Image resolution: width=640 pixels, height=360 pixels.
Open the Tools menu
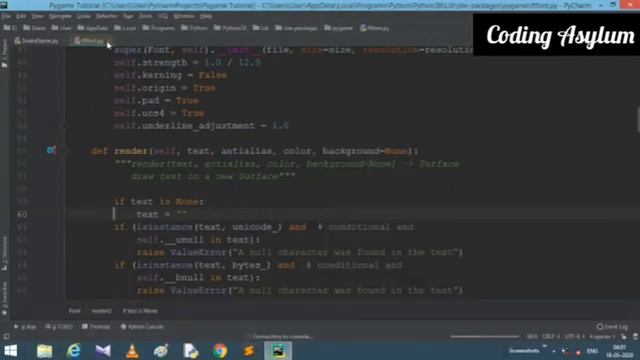[145, 16]
